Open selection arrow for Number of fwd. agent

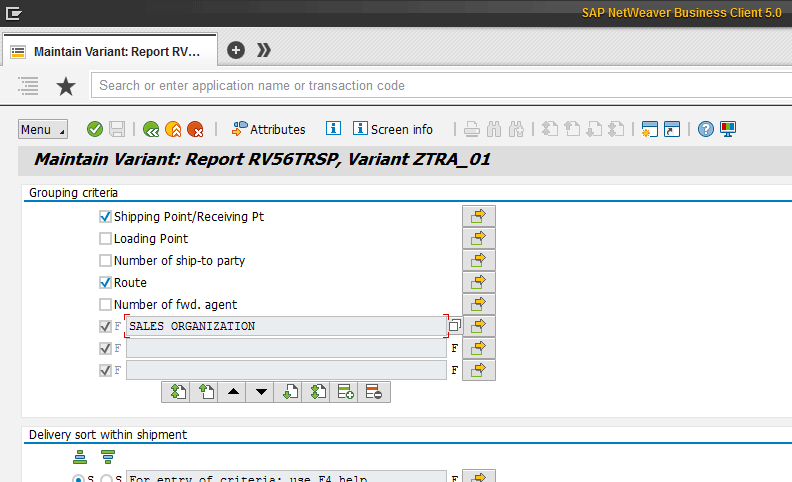coord(478,304)
